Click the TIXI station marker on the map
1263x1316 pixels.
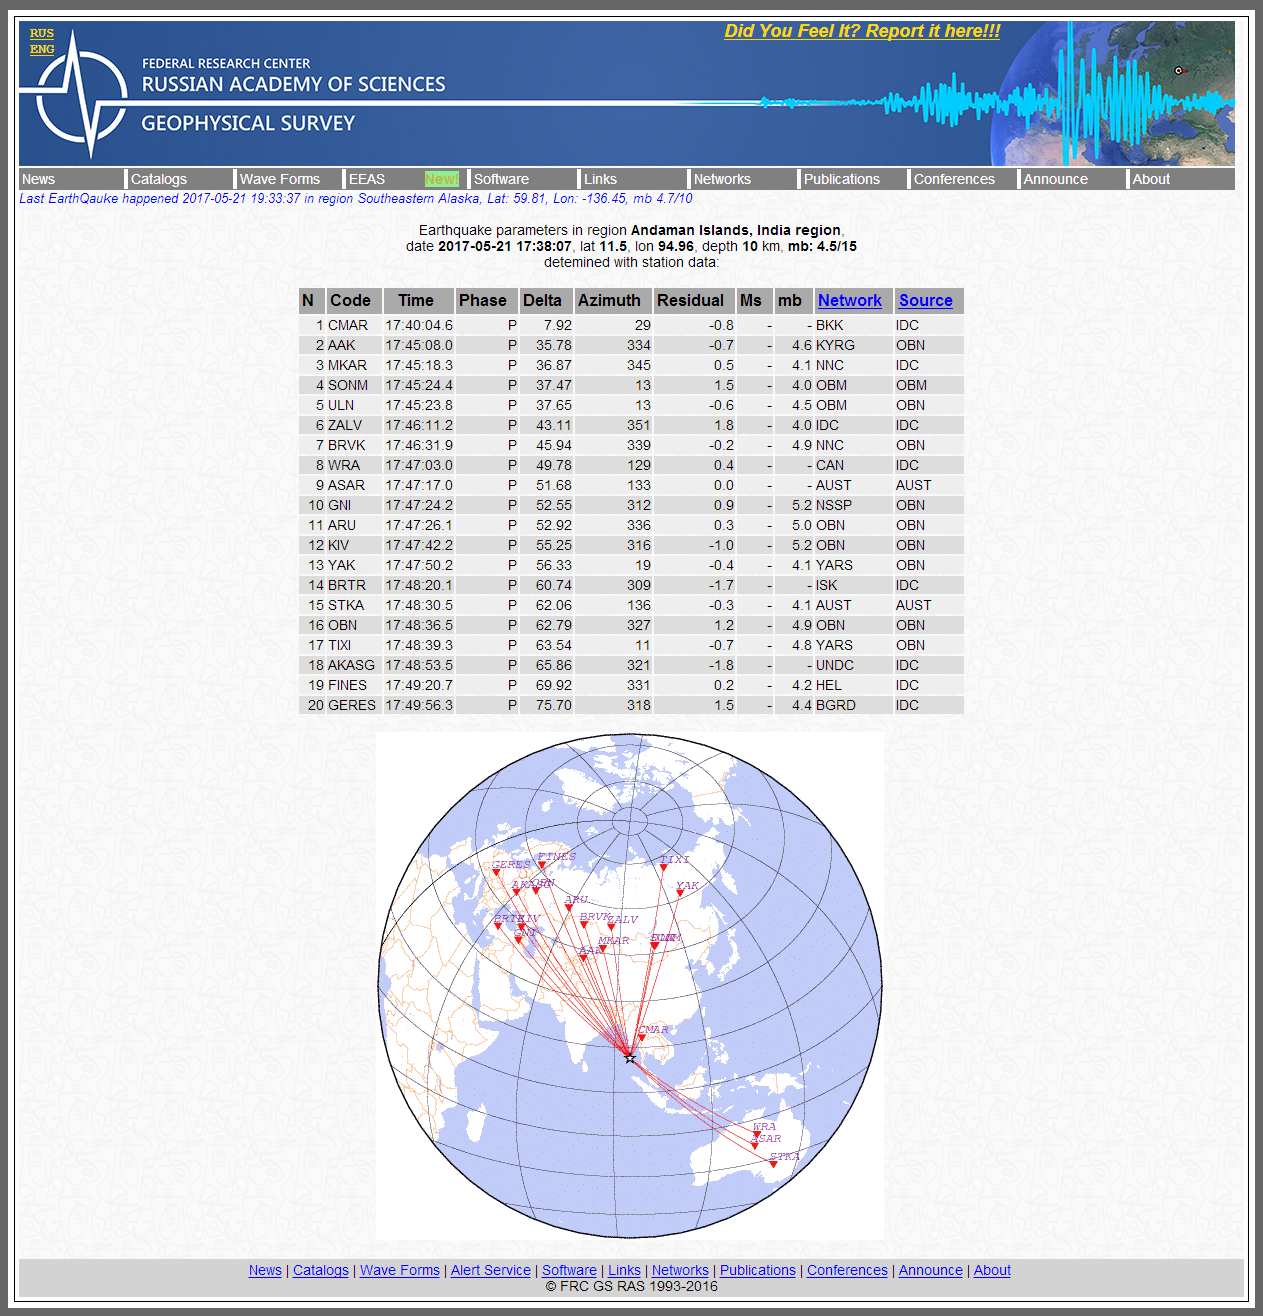tap(663, 868)
